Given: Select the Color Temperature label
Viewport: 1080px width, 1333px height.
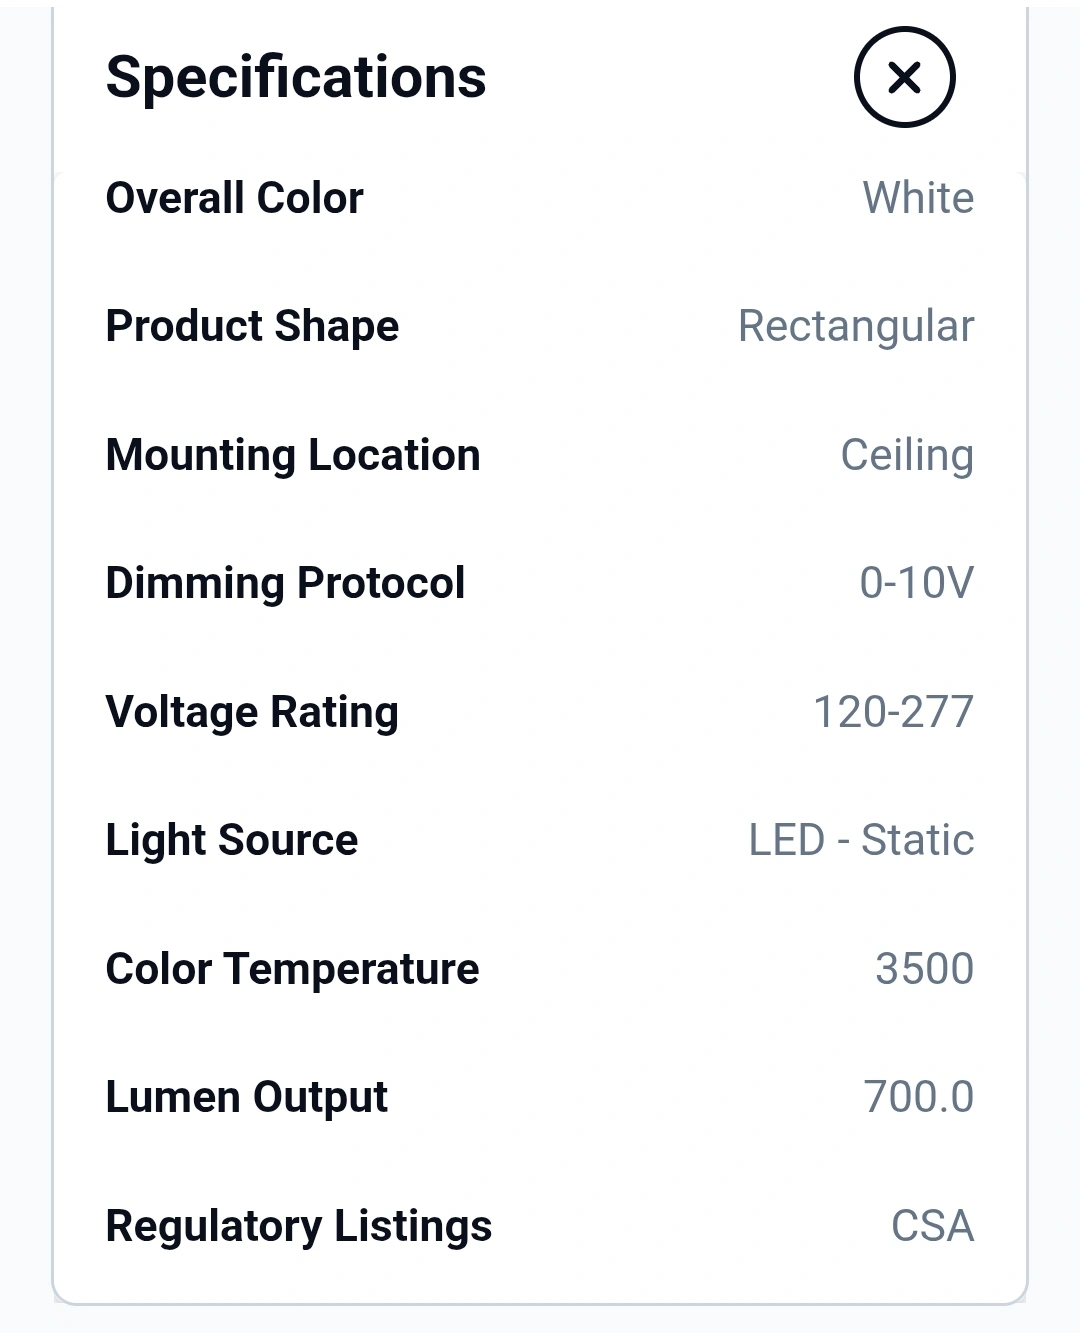Looking at the screenshot, I should (x=292, y=969).
